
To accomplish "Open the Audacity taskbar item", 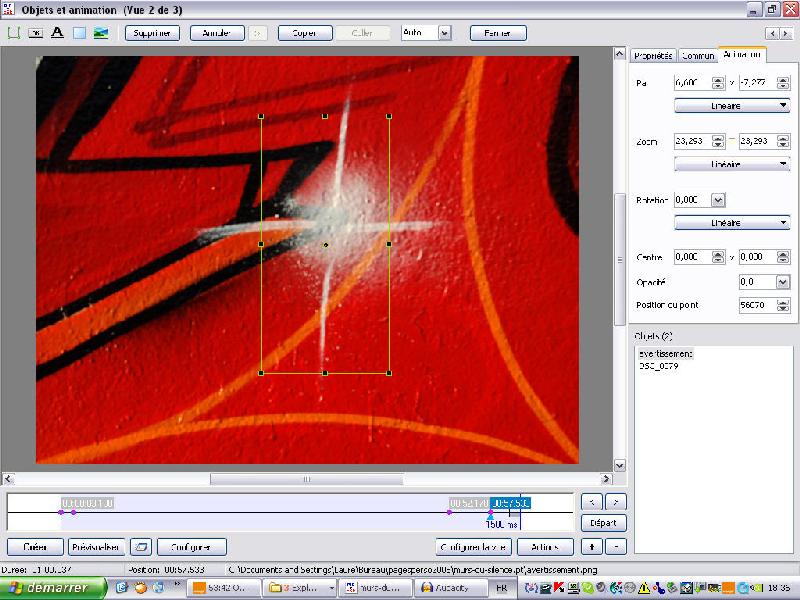I will tap(451, 588).
